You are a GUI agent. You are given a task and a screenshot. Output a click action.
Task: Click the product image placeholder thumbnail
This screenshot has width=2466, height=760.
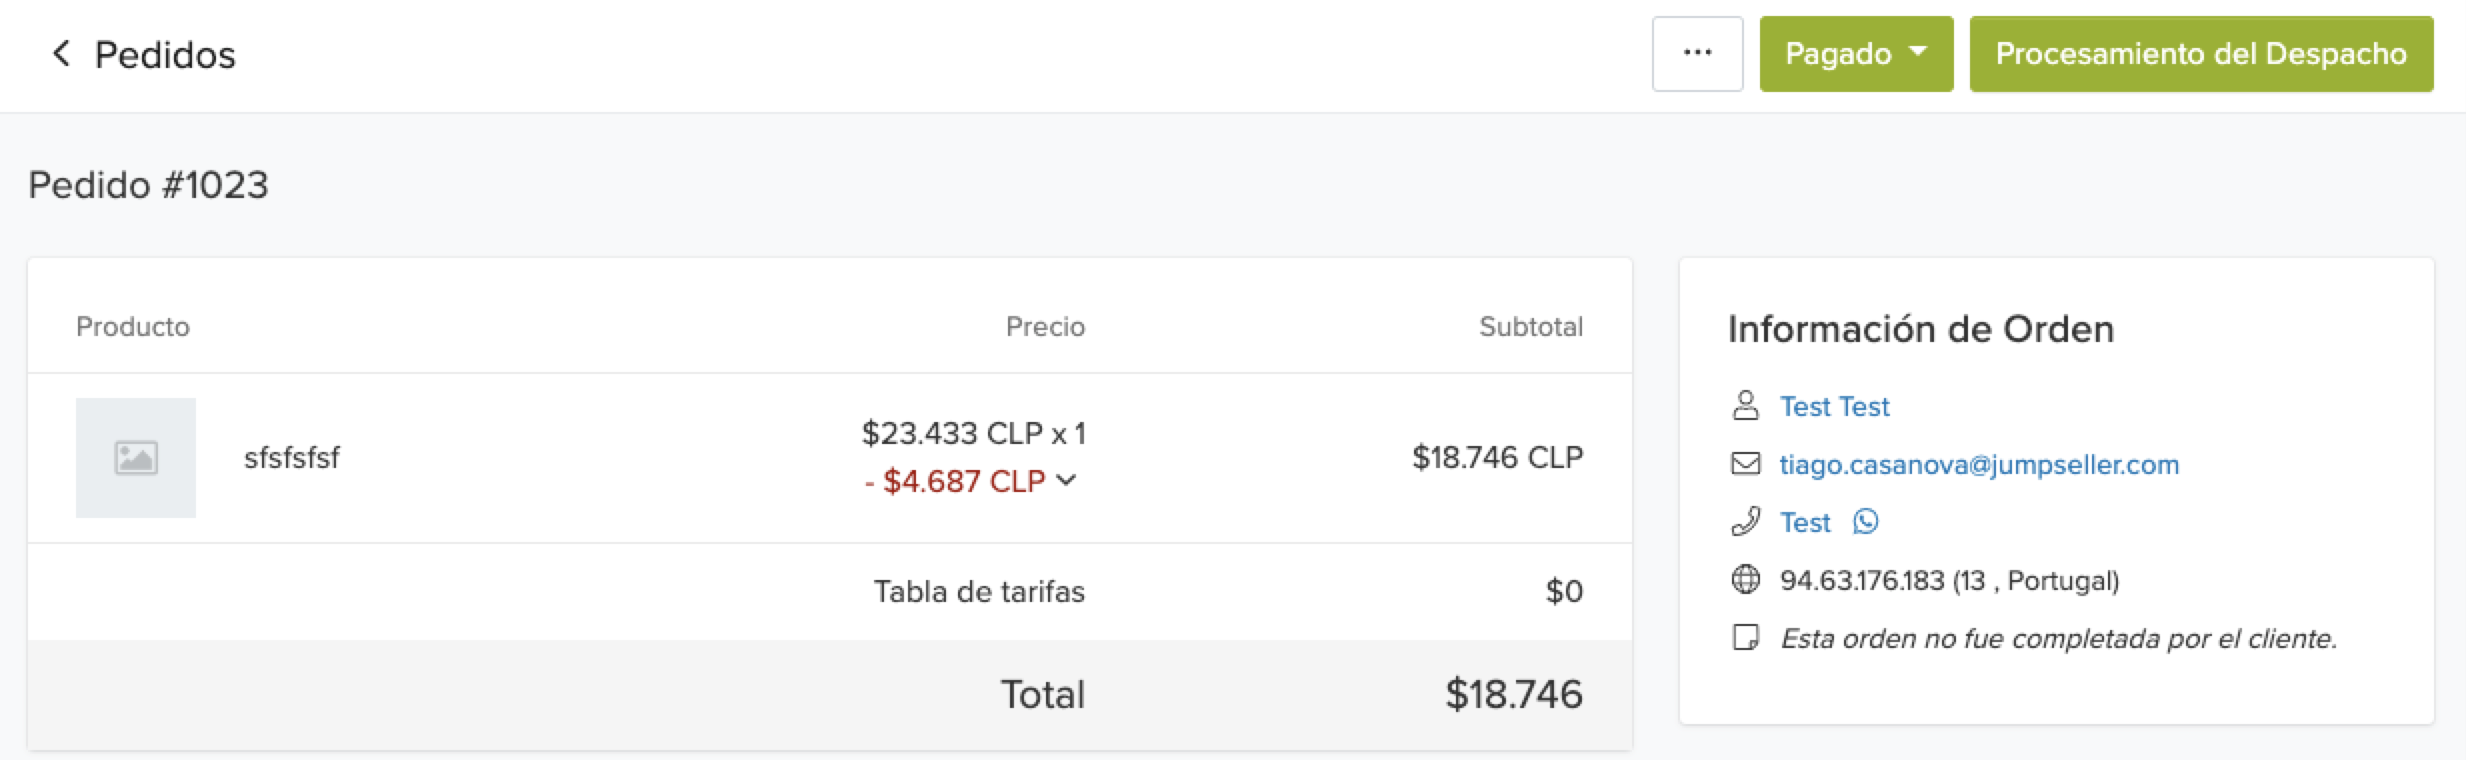pyautogui.click(x=136, y=458)
